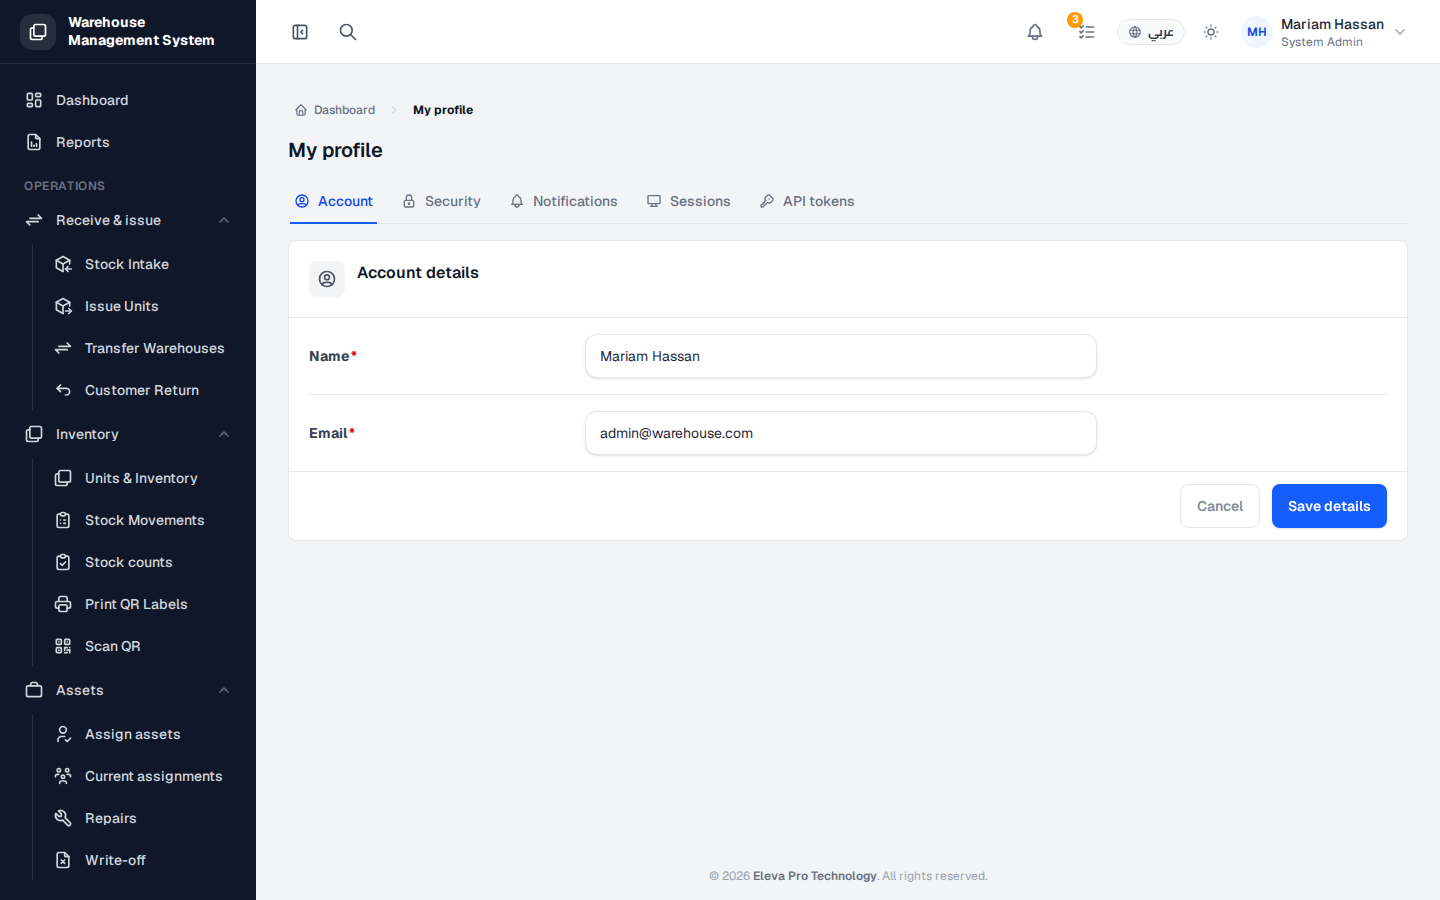Click the Name input field
This screenshot has width=1440, height=900.
[x=841, y=356]
